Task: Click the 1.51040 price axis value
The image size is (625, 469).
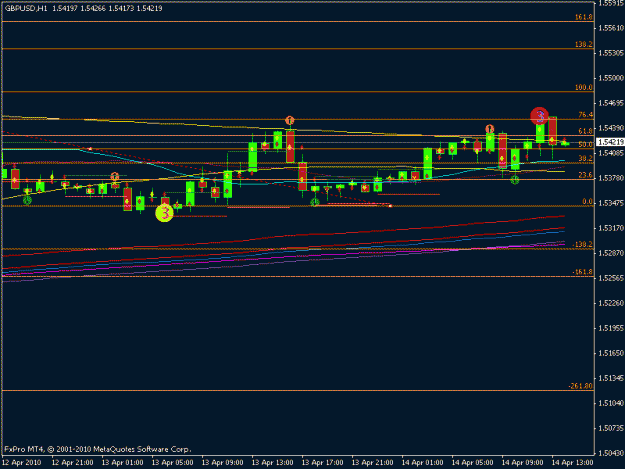Action: (x=611, y=403)
